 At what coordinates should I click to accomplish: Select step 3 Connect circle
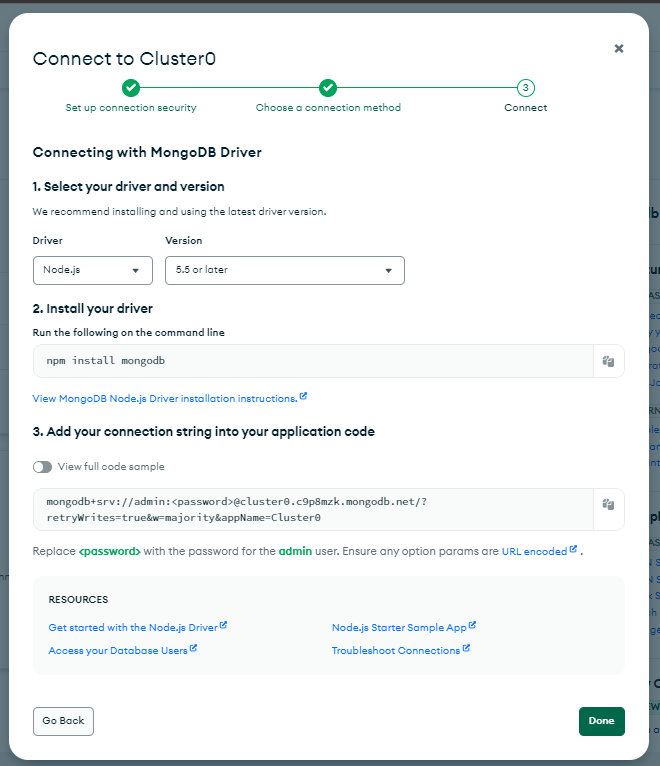pyautogui.click(x=526, y=88)
